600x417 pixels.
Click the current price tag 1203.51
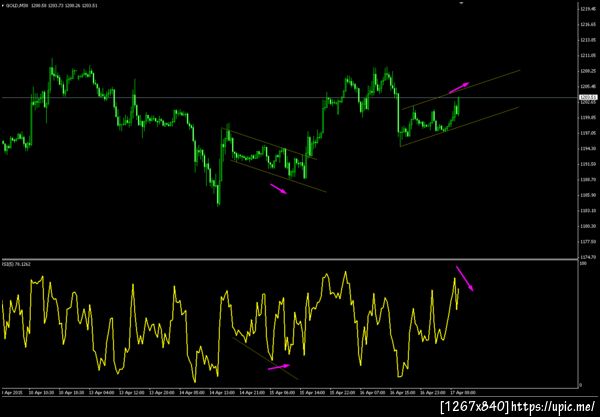(x=588, y=97)
